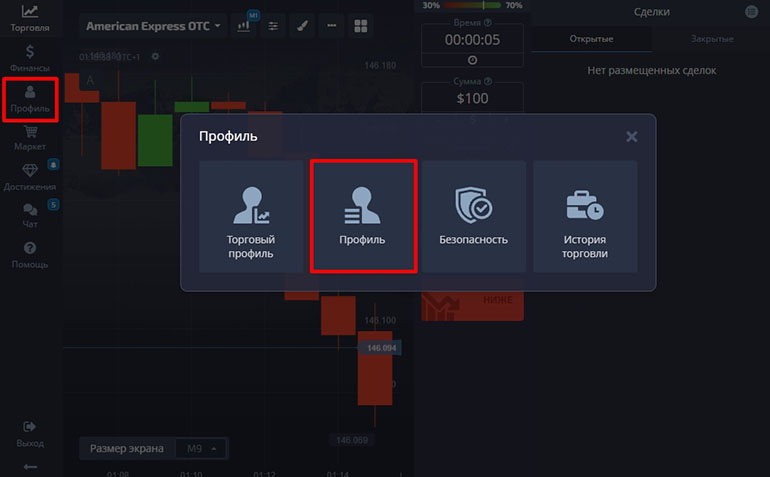Expand the American Express OTC asset dropdown

153,26
